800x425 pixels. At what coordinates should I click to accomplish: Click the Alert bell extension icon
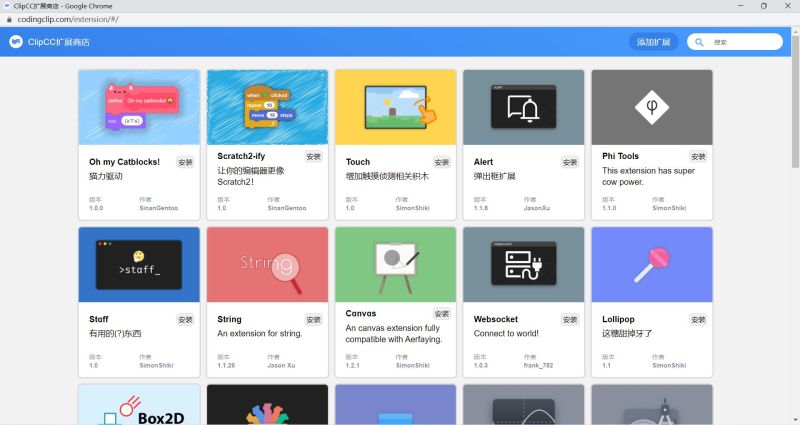tap(523, 107)
